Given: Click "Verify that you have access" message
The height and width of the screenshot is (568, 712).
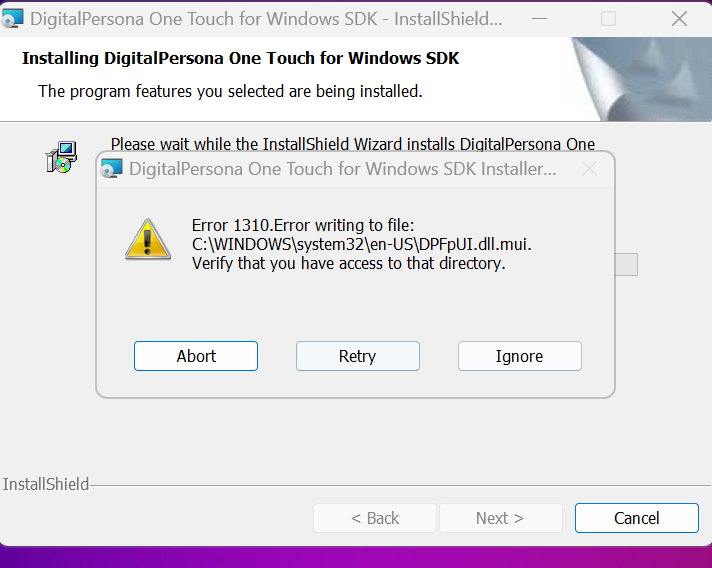Looking at the screenshot, I should (x=349, y=263).
